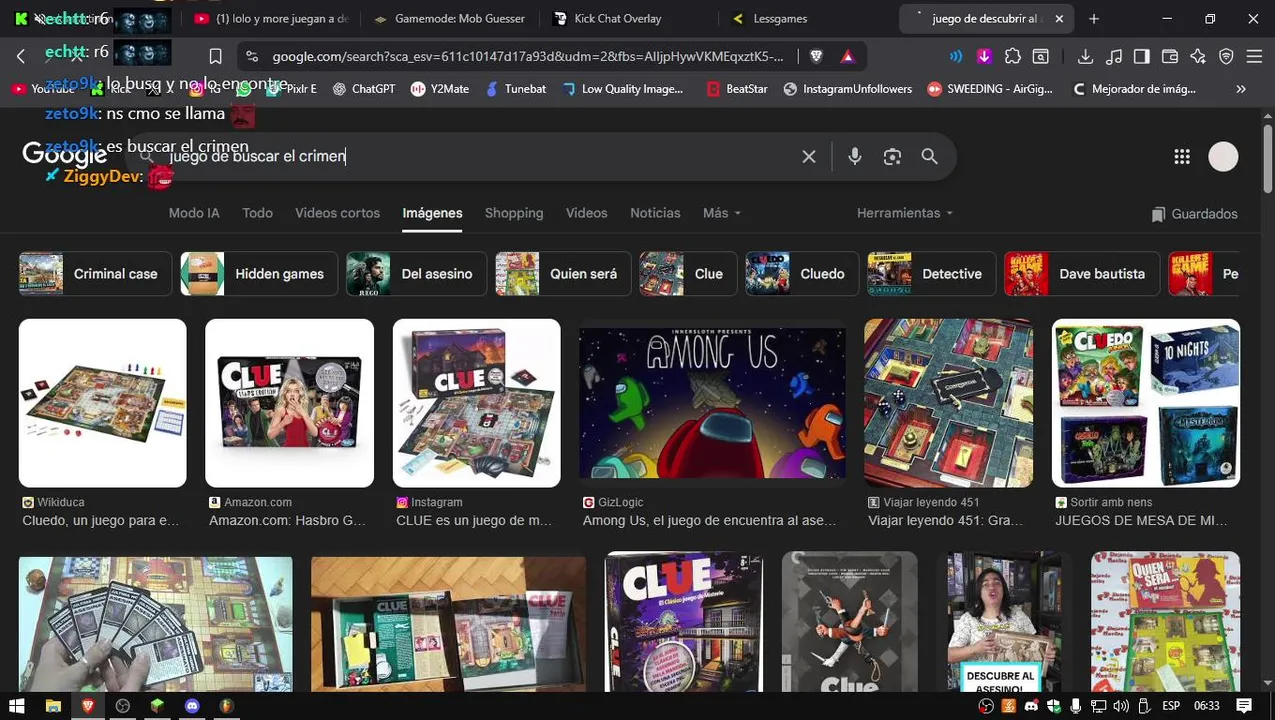Open the Brave Shields lion icon
1275x720 pixels.
pos(816,56)
